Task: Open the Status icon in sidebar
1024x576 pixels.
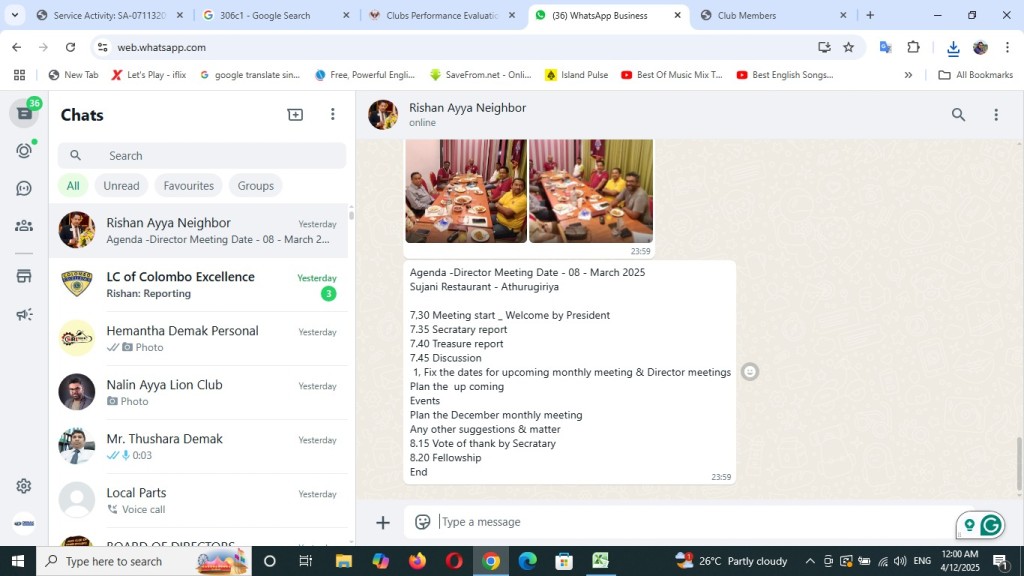Action: point(24,151)
